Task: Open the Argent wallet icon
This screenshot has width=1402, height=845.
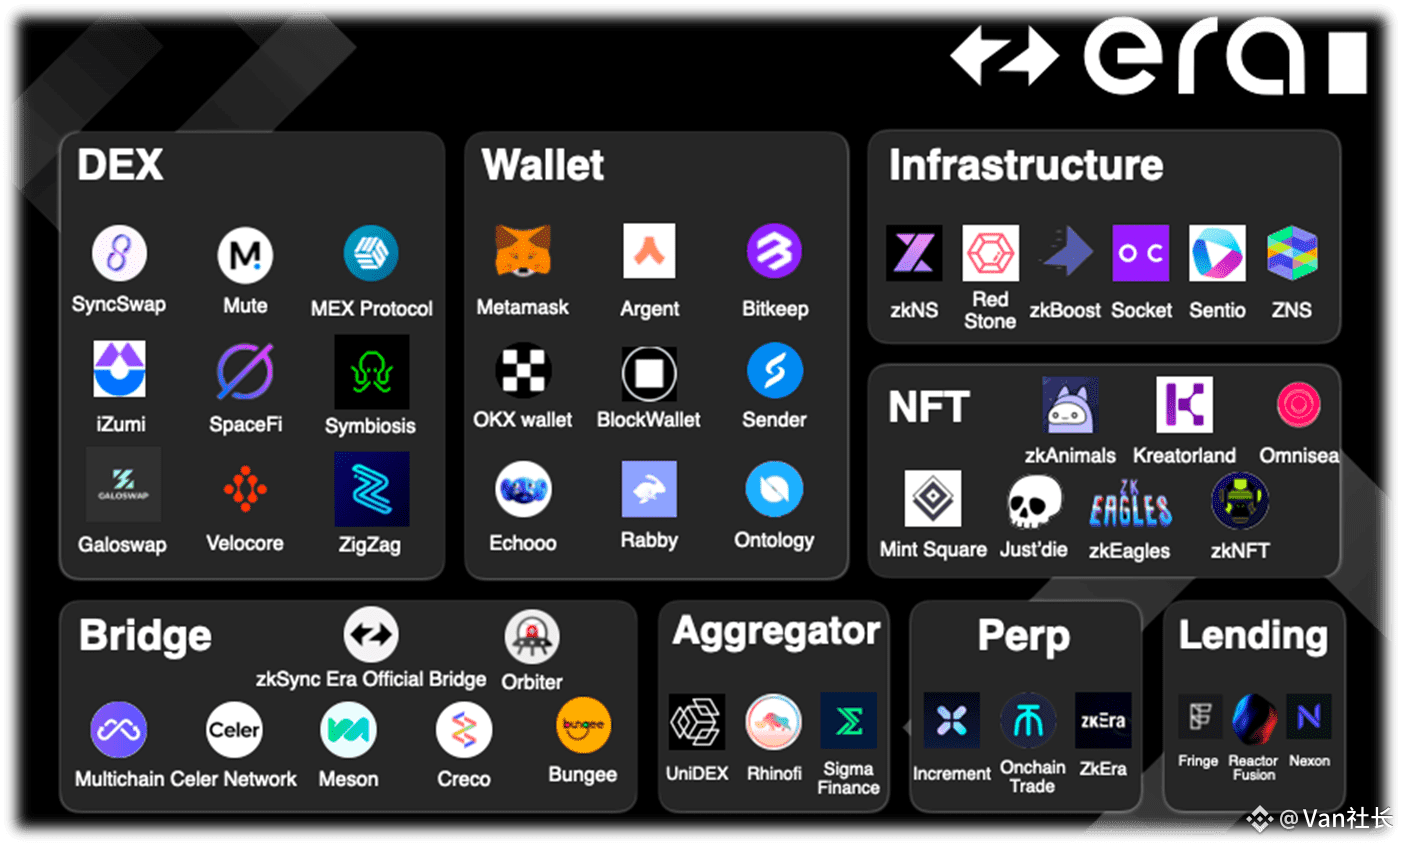Action: [x=649, y=250]
